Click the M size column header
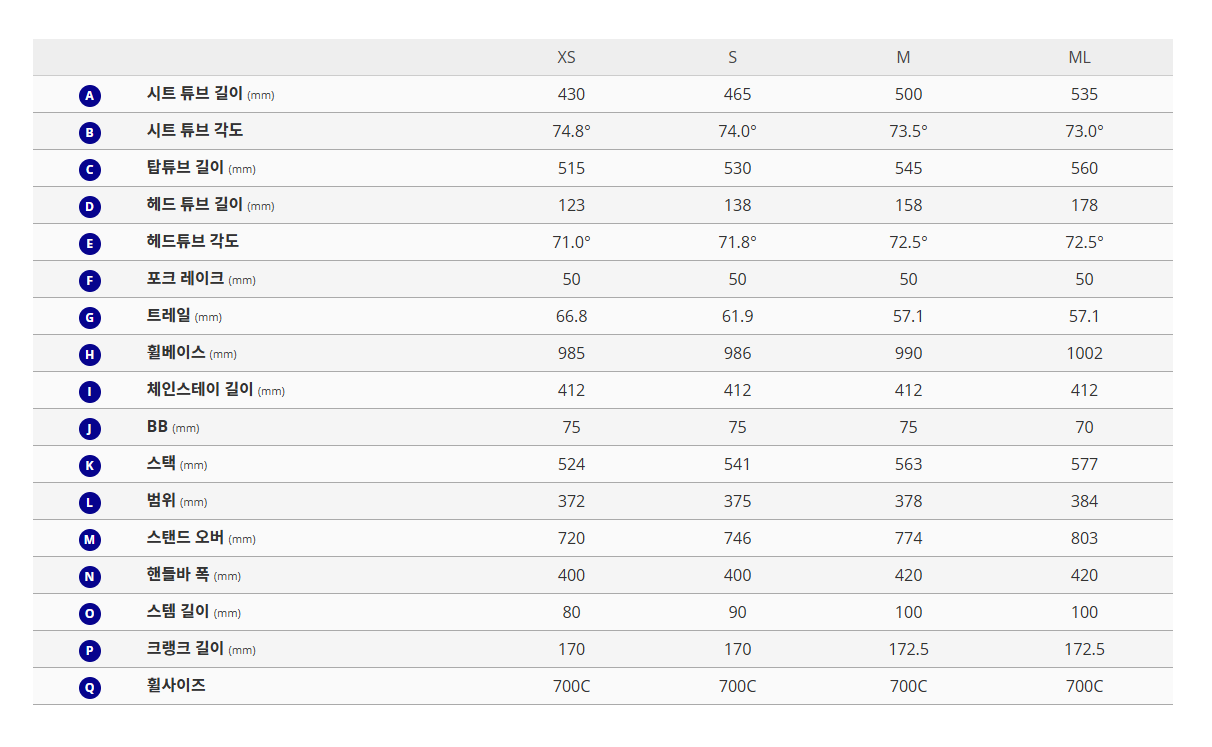 pyautogui.click(x=903, y=57)
